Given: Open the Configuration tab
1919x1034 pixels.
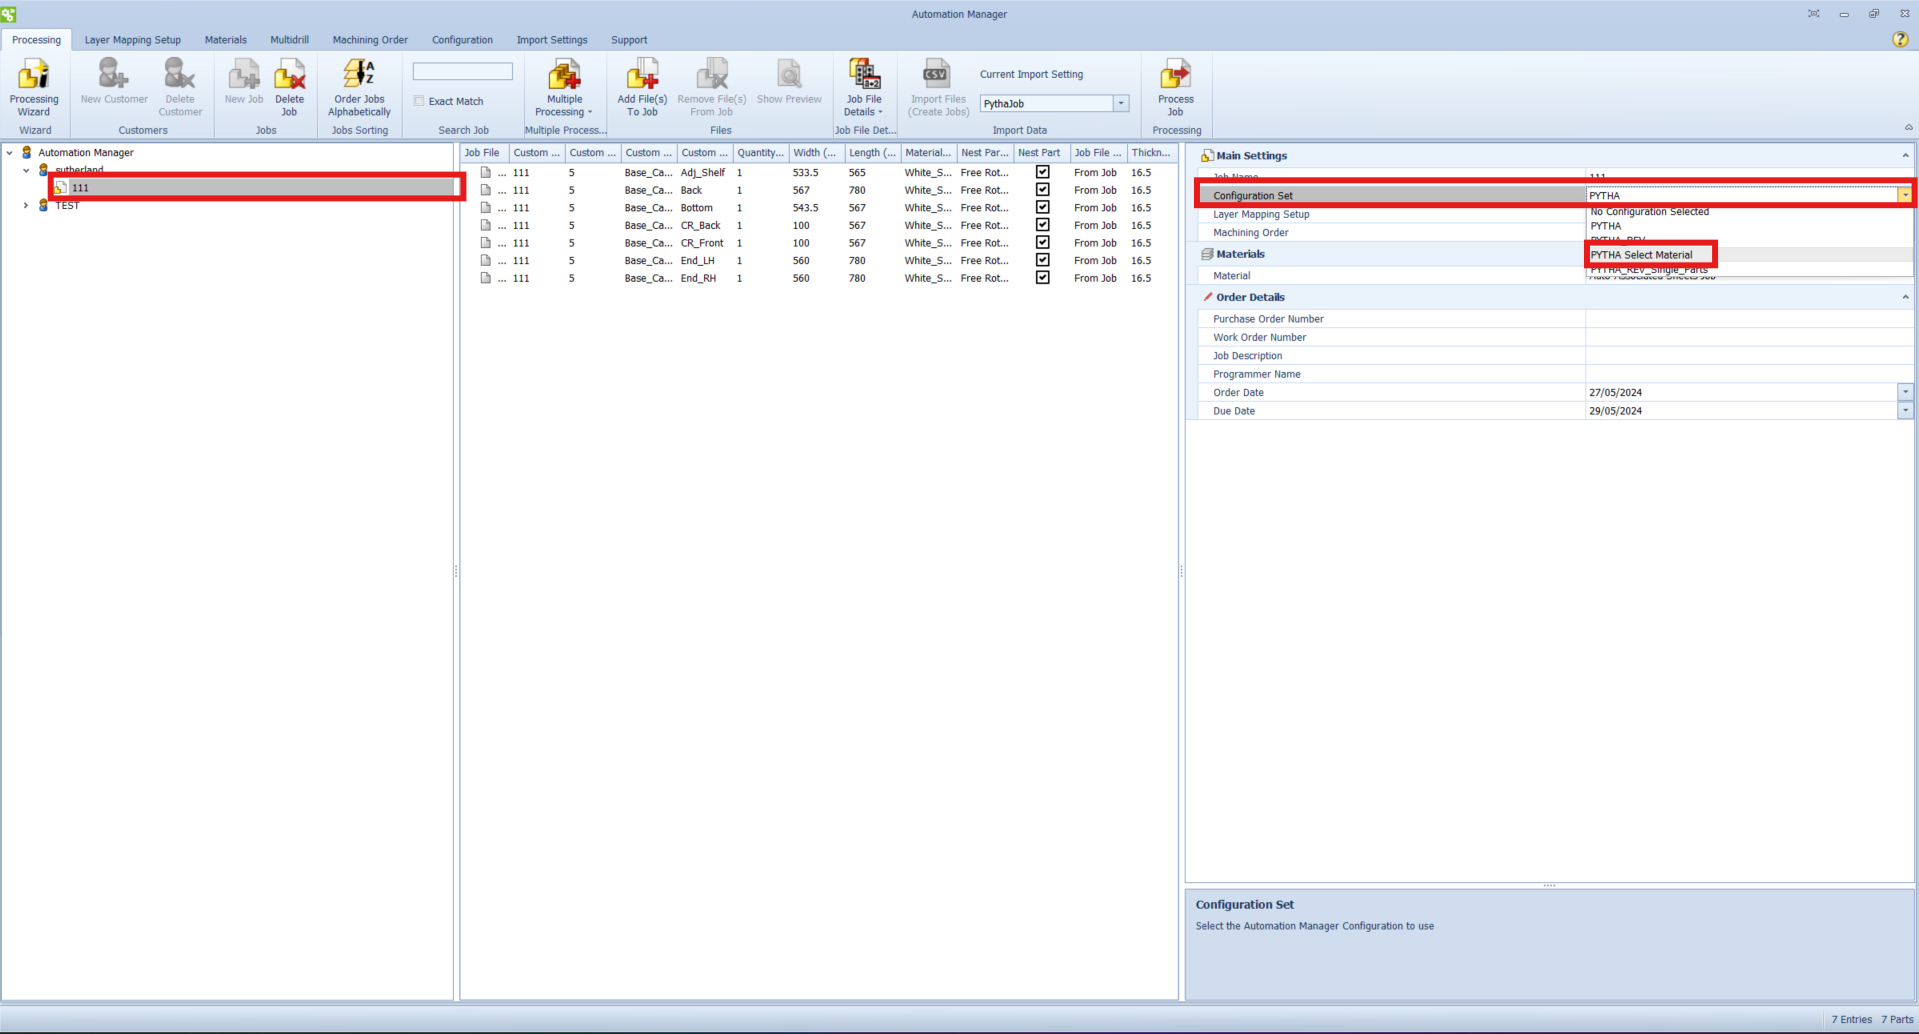Looking at the screenshot, I should pyautogui.click(x=462, y=40).
